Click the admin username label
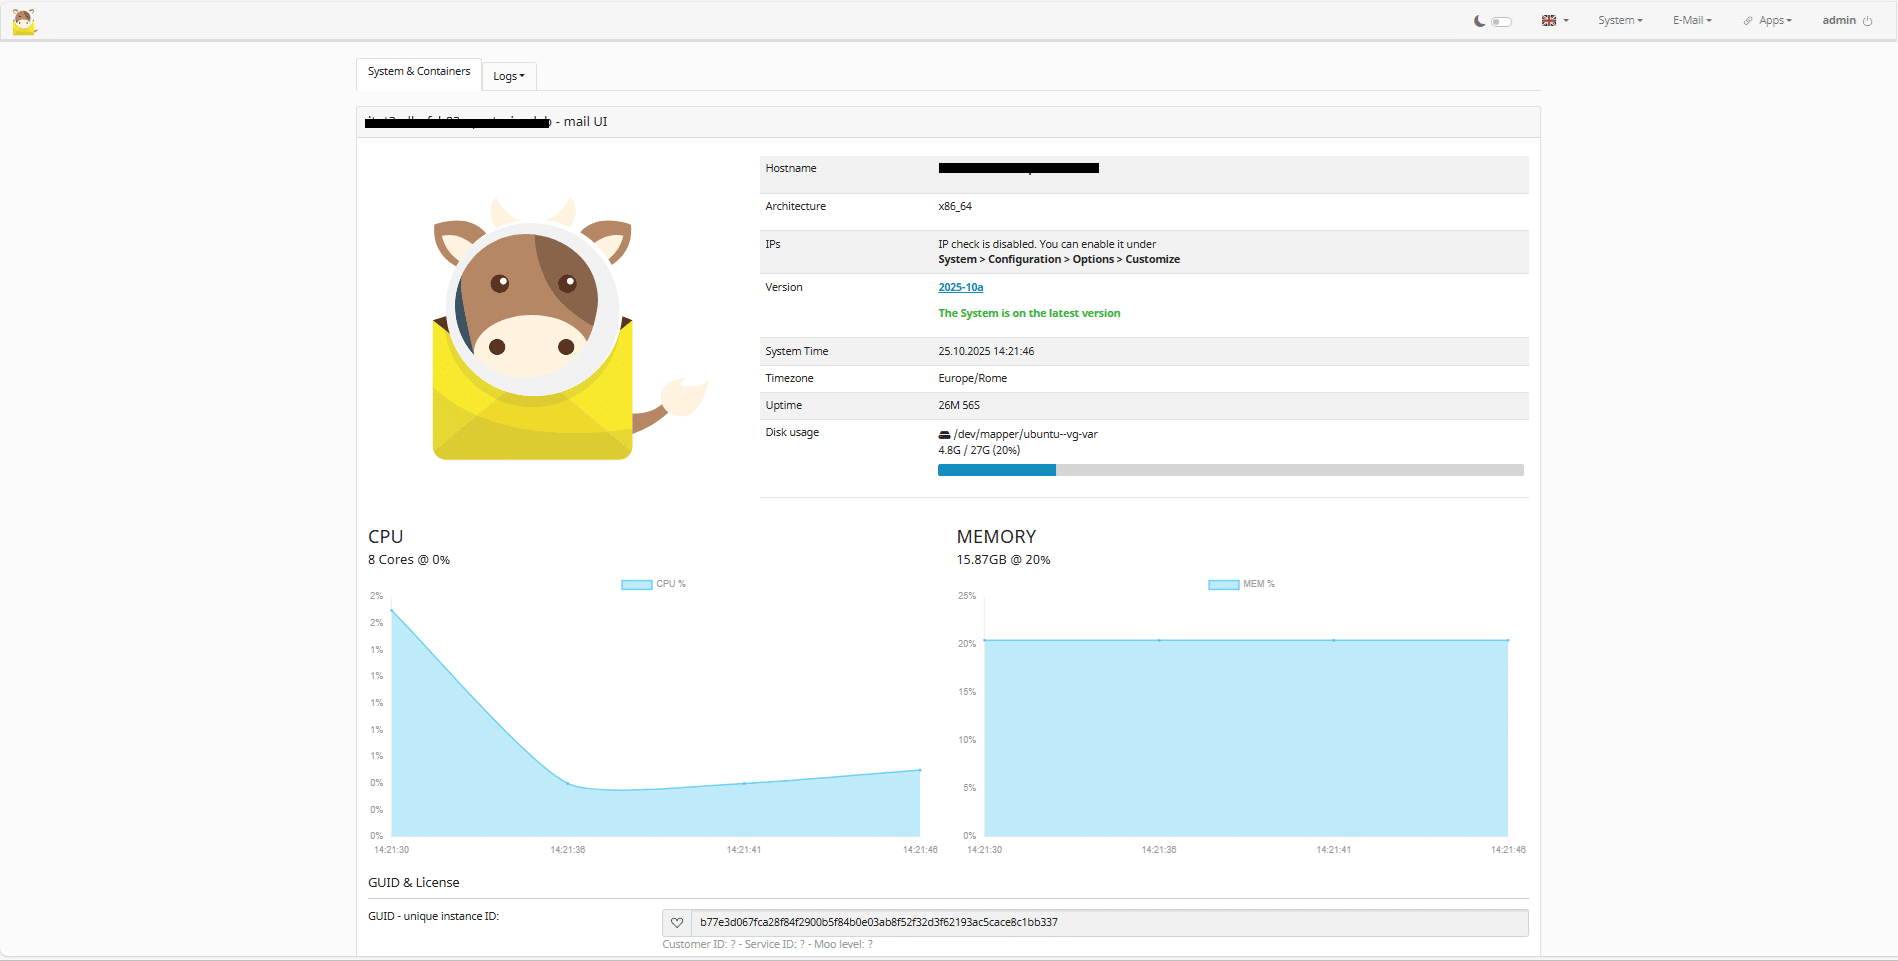 [x=1838, y=21]
